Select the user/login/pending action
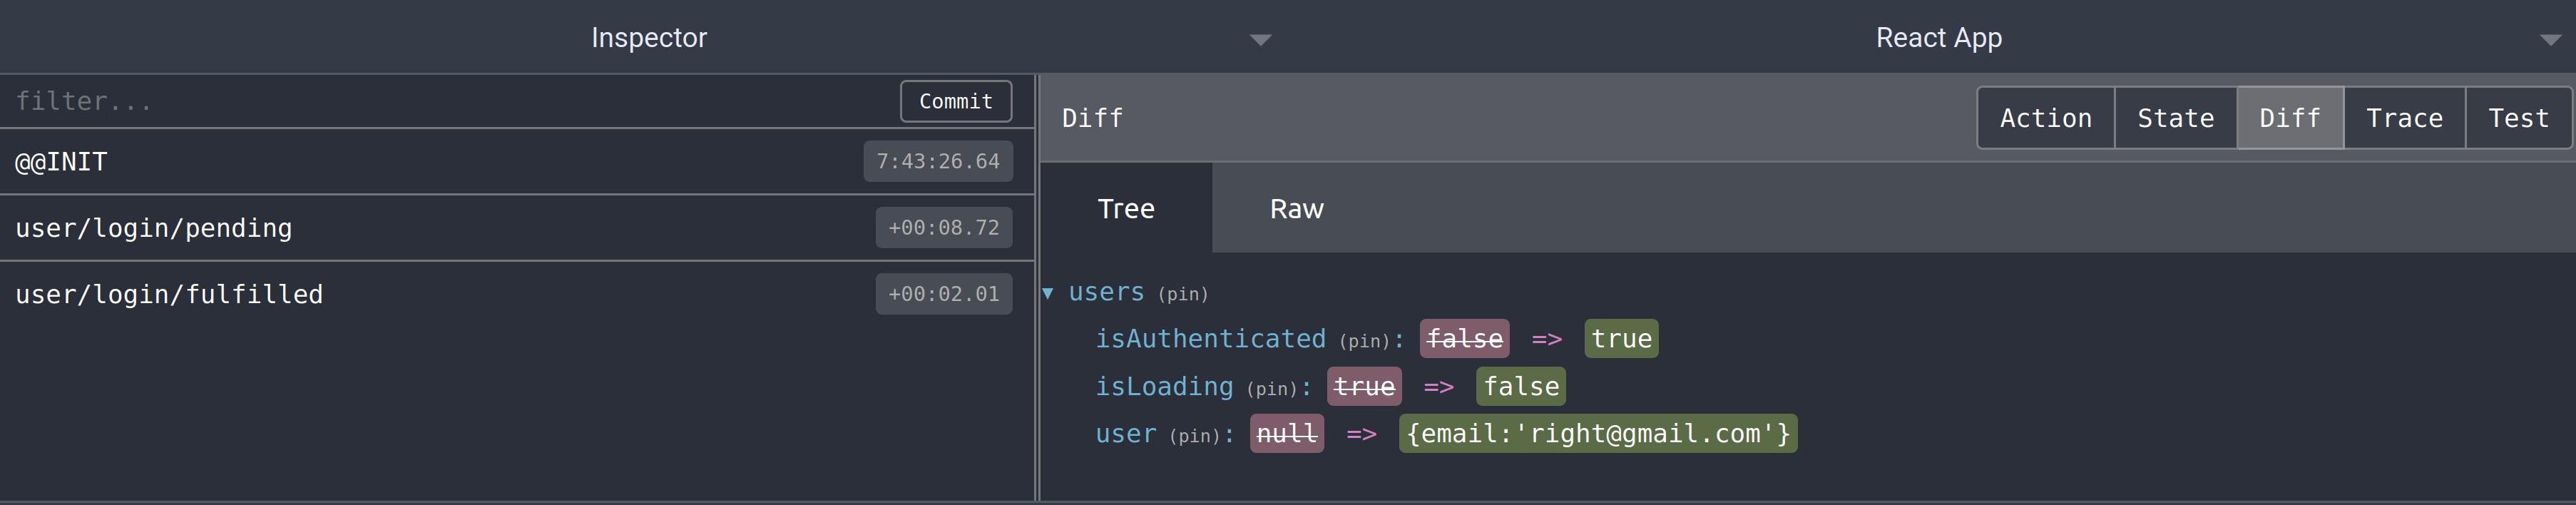Image resolution: width=2576 pixels, height=505 pixels. point(430,228)
